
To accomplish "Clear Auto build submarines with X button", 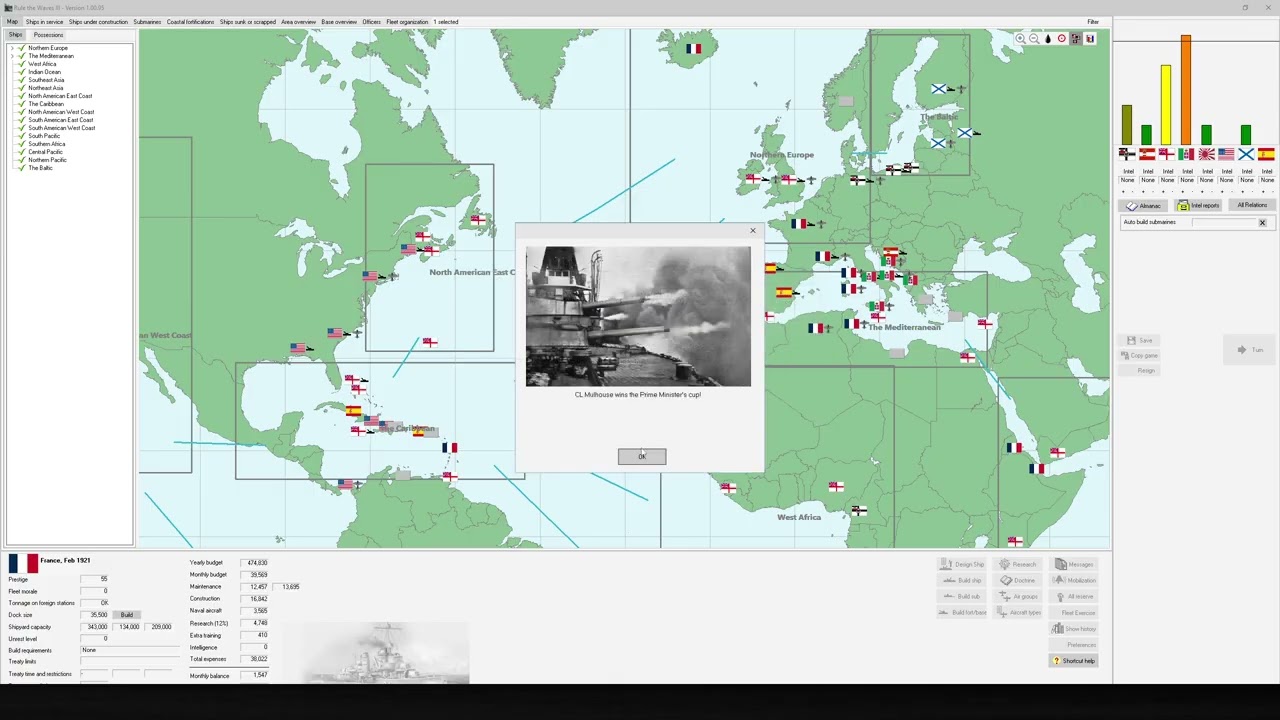I will (x=1262, y=223).
